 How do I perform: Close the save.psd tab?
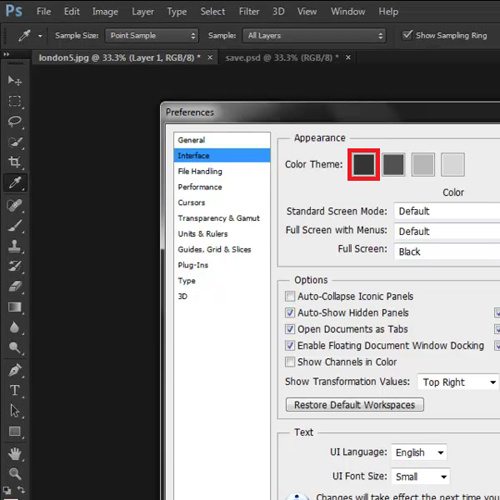coord(348,57)
